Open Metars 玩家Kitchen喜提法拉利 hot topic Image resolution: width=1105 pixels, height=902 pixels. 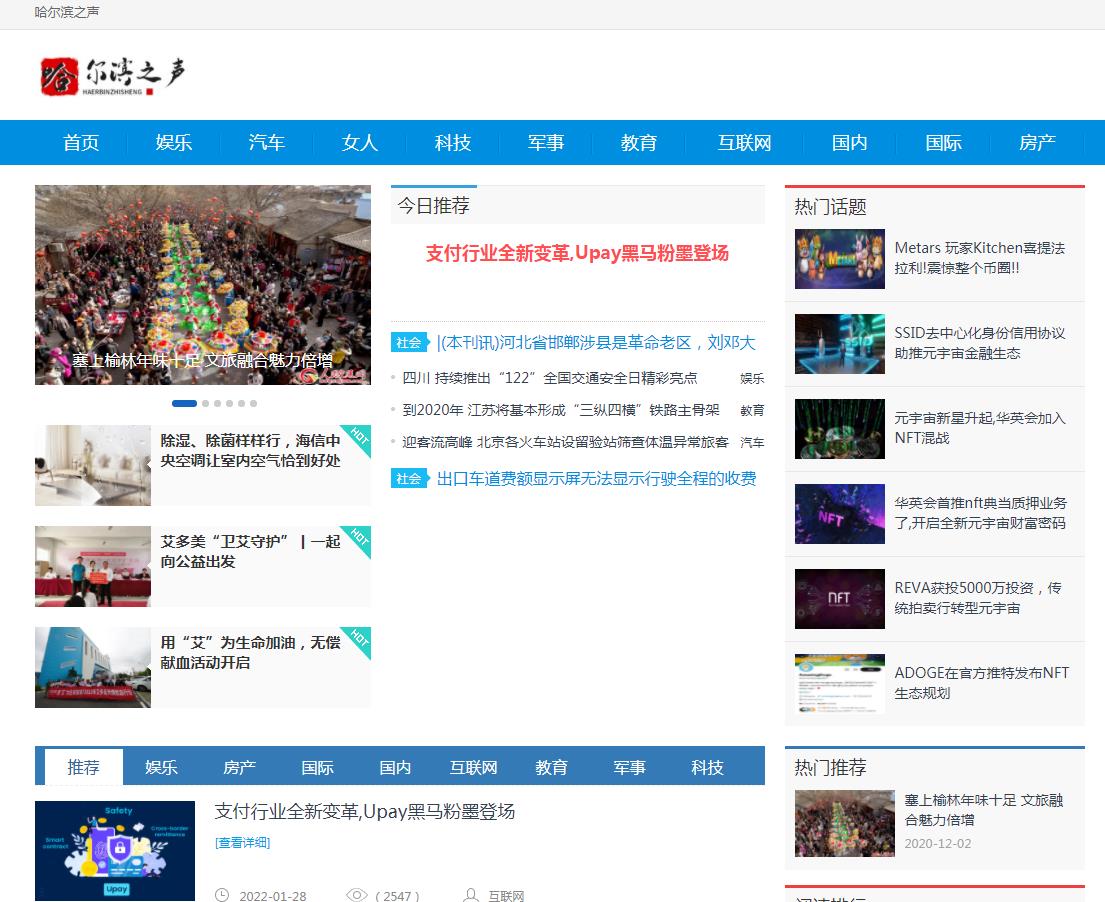tap(980, 258)
